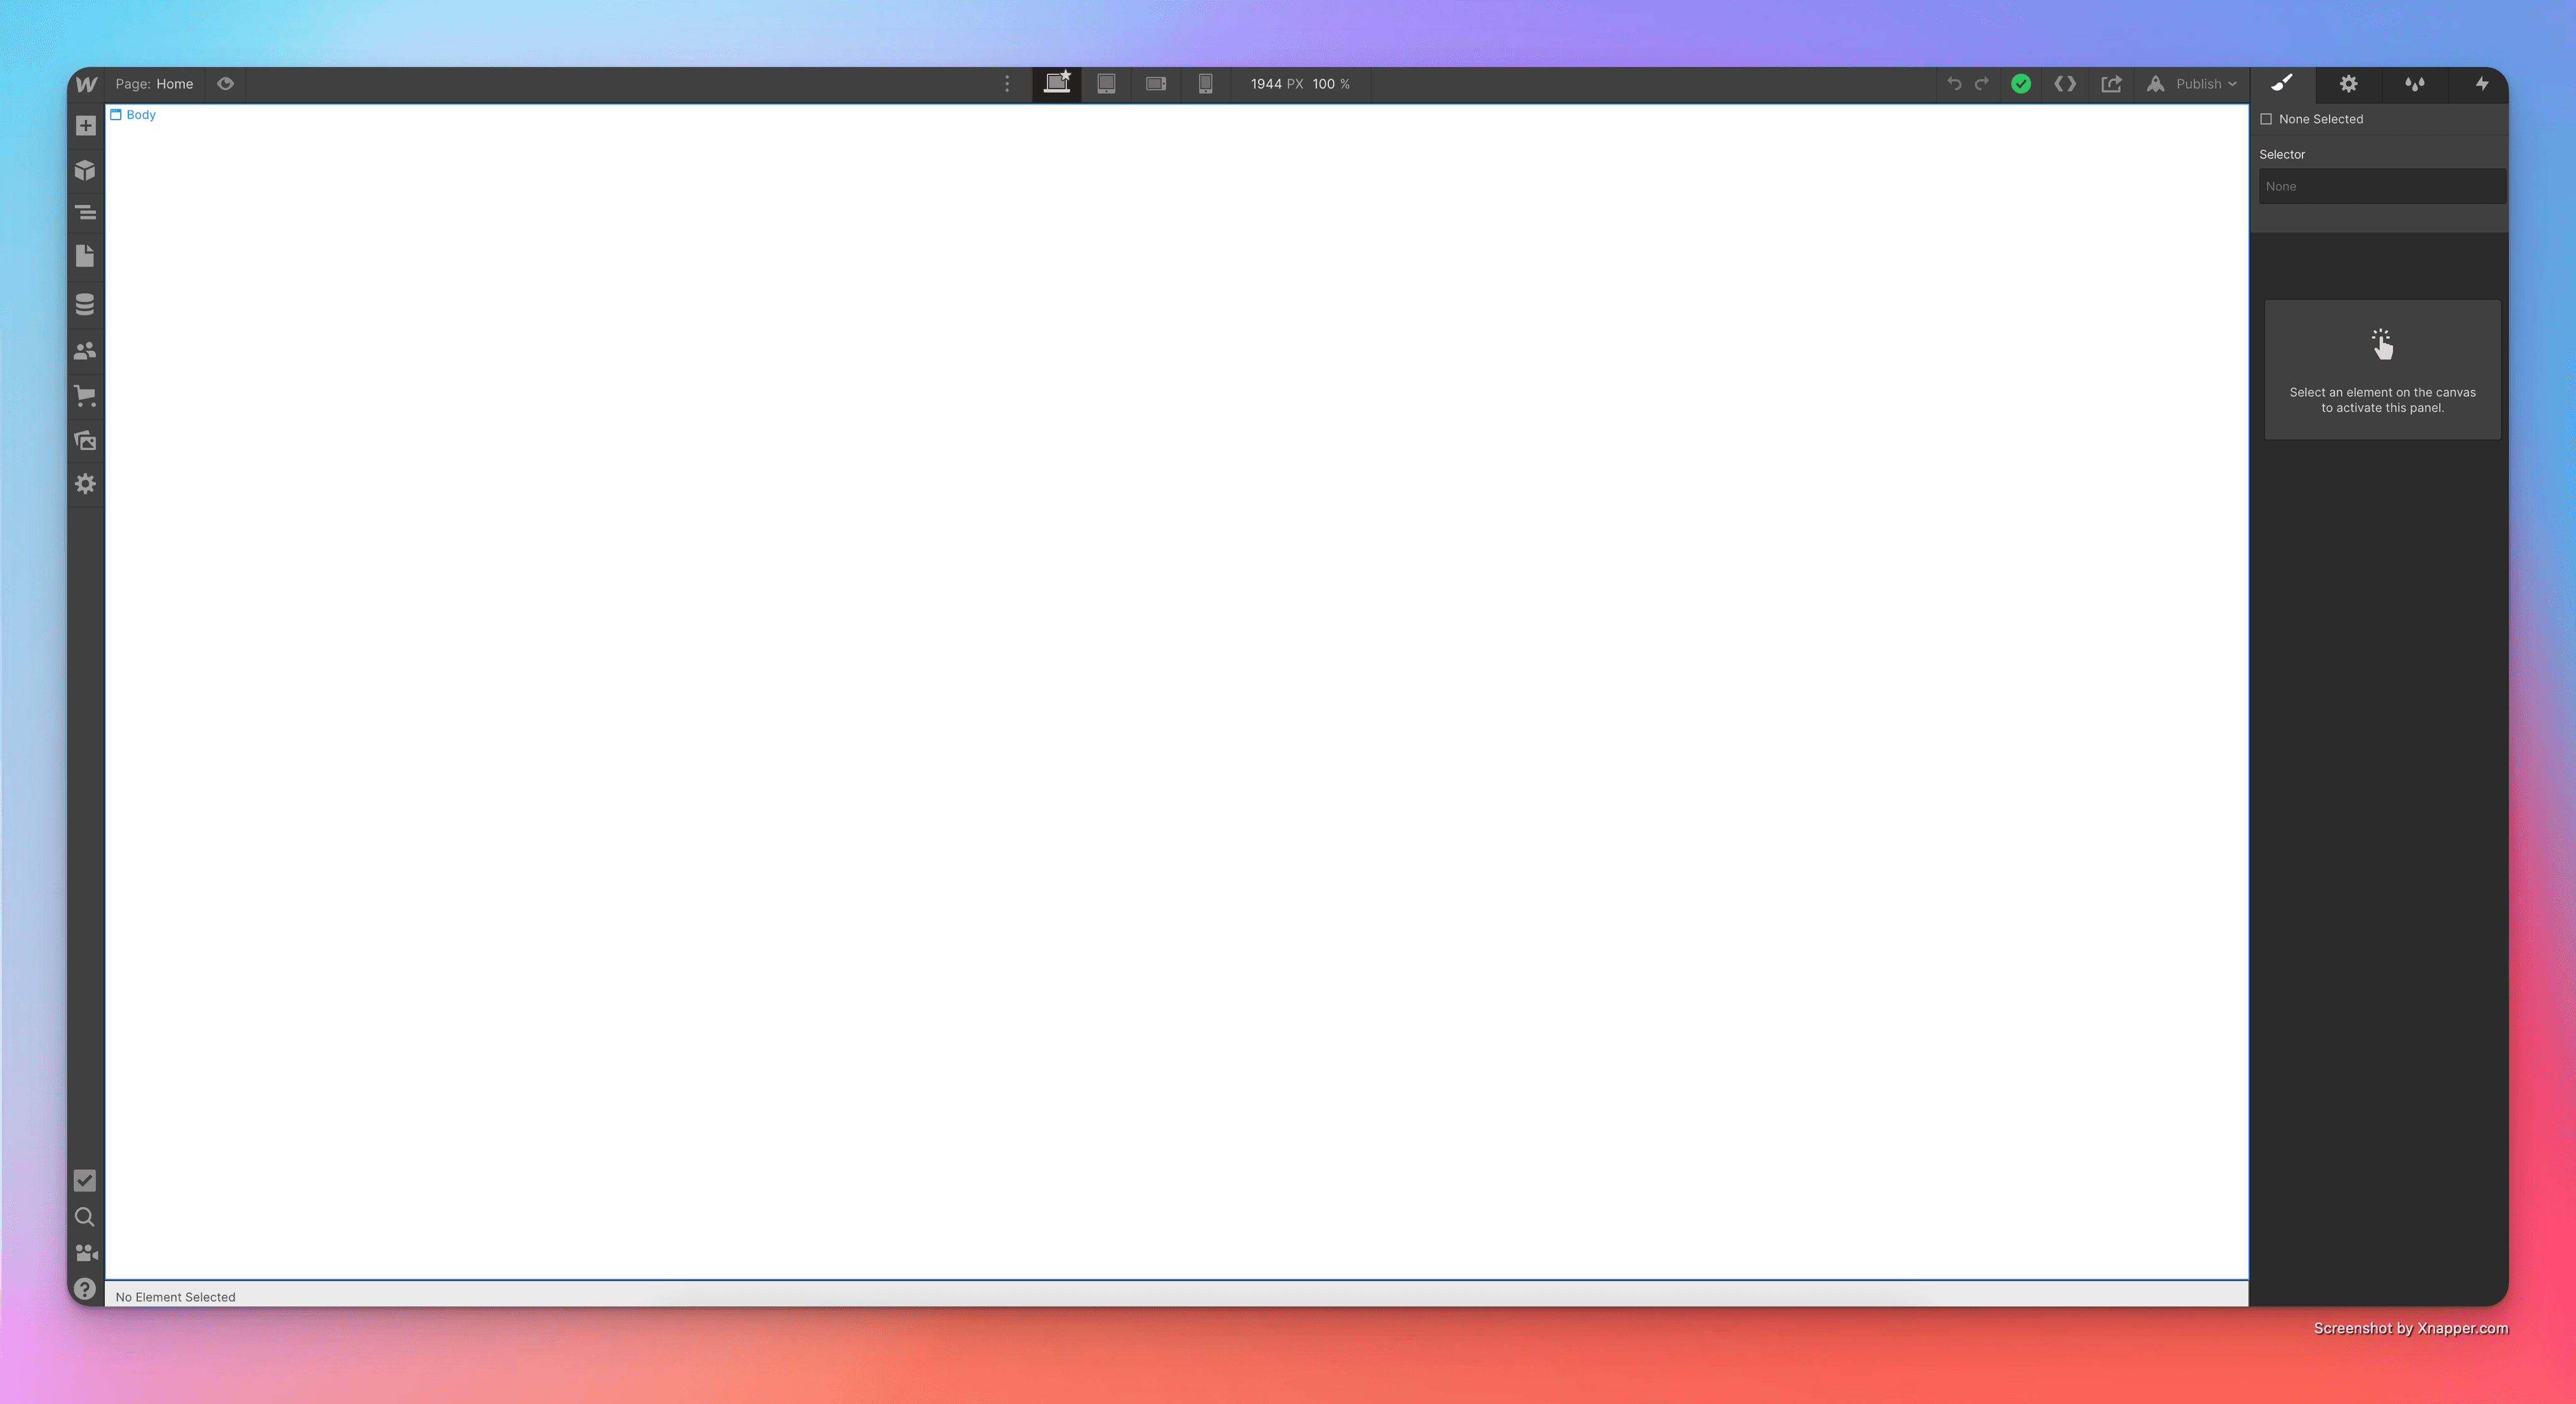The width and height of the screenshot is (2576, 1404).
Task: Click the Export Code button
Action: [x=2065, y=84]
